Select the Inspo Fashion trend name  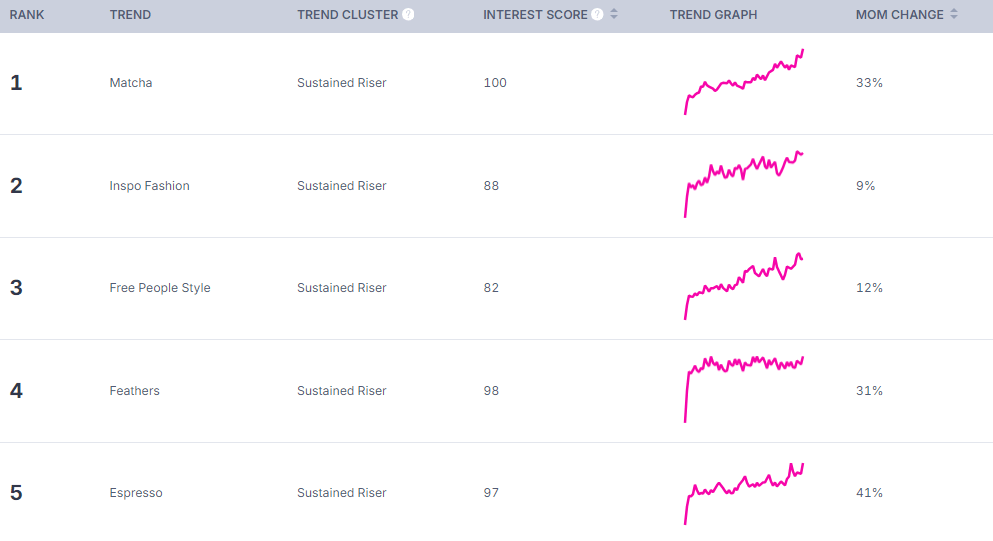[x=149, y=186]
